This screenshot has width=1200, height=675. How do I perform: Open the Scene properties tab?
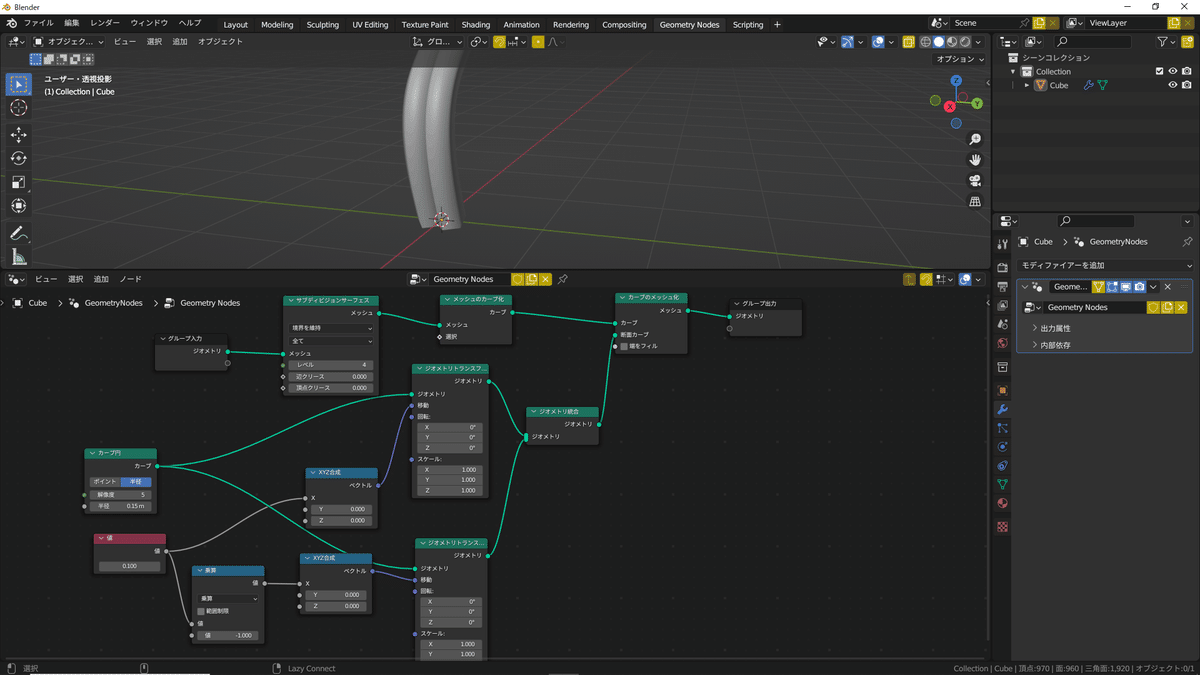pos(1003,325)
